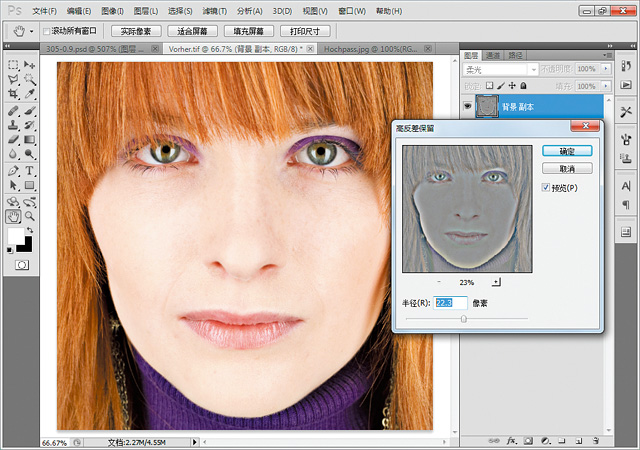Select the Zoom magnifier tool
Viewport: 640px width, 450px height.
pyautogui.click(x=29, y=216)
